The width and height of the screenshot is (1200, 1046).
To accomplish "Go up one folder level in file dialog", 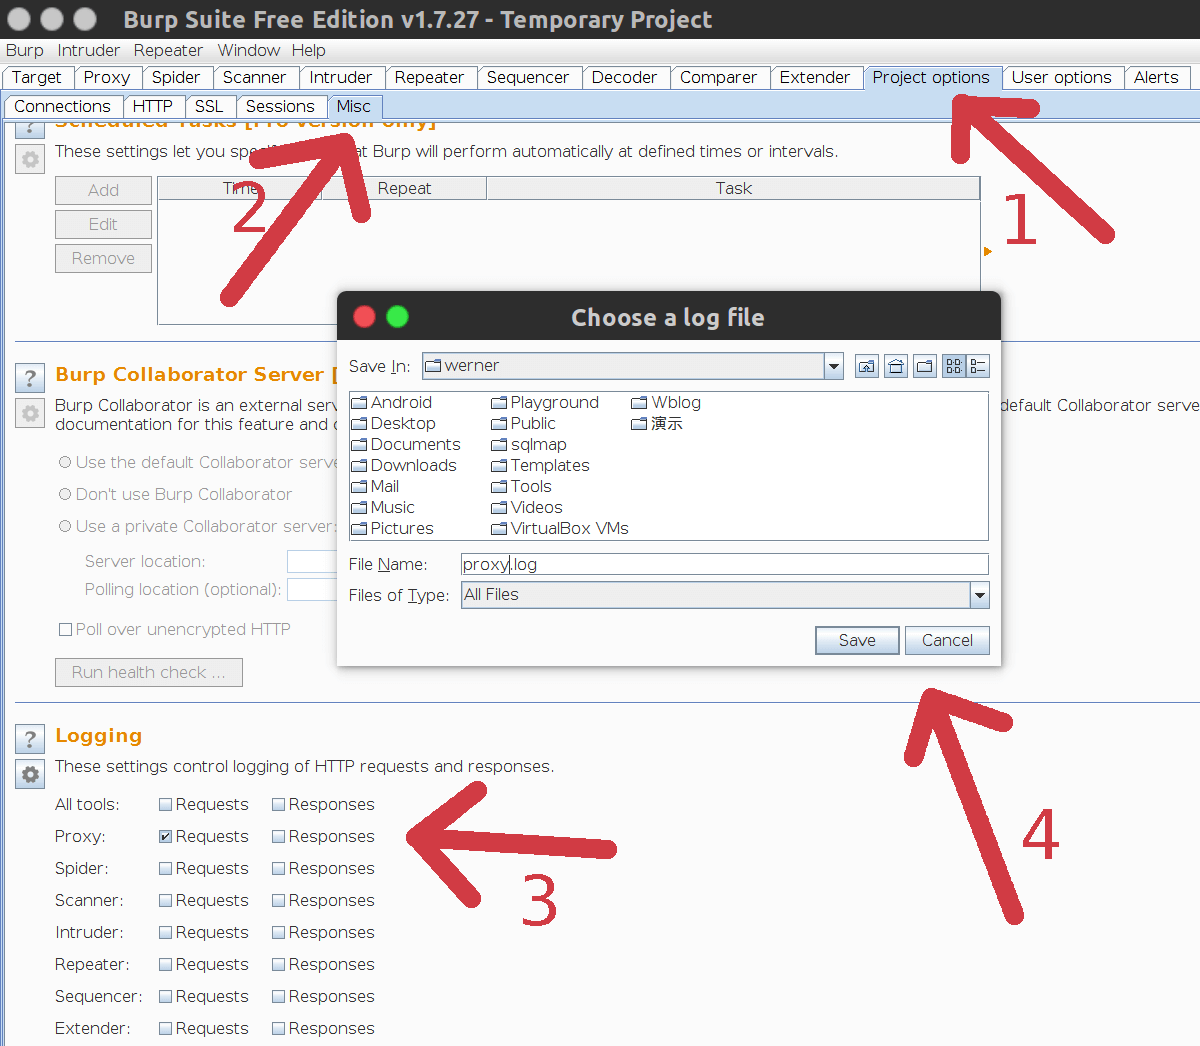I will [x=866, y=366].
